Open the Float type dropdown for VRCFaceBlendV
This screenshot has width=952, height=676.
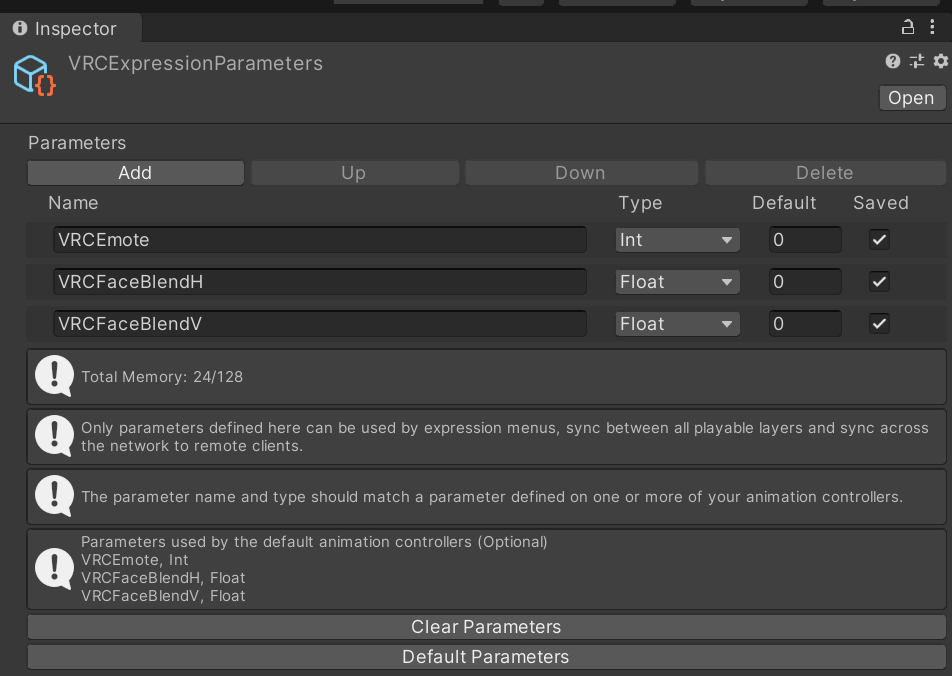pyautogui.click(x=678, y=323)
